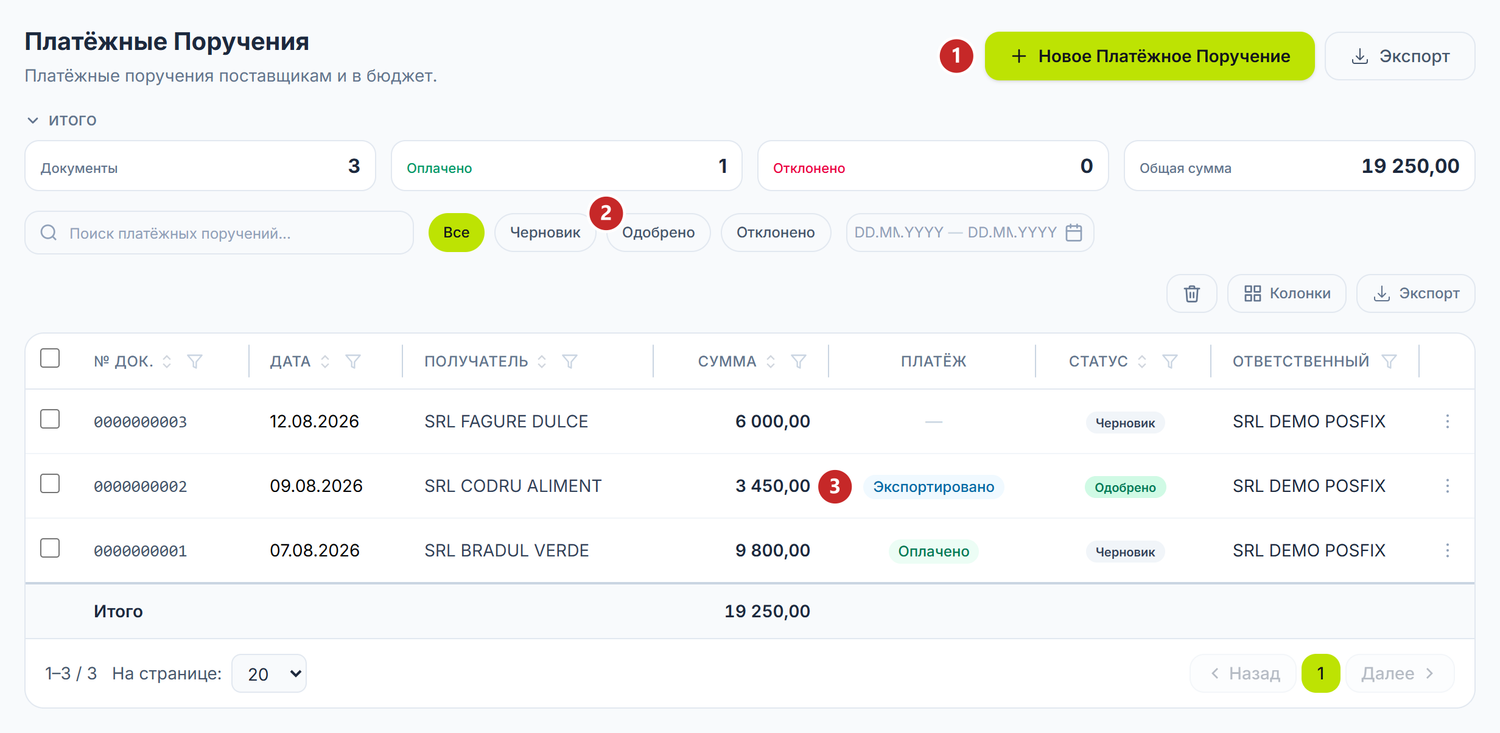Create a Новое Платёжное Поручение
The image size is (1500, 733).
[1150, 56]
